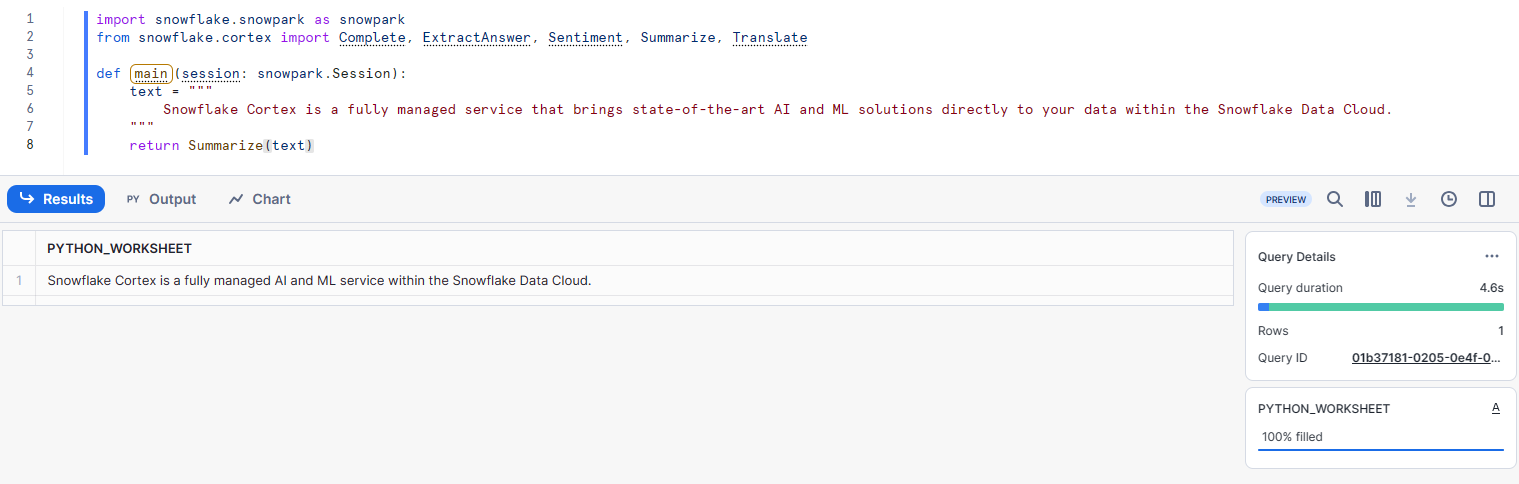Click the query duration progress bar
The width and height of the screenshot is (1519, 484).
pyautogui.click(x=1380, y=307)
